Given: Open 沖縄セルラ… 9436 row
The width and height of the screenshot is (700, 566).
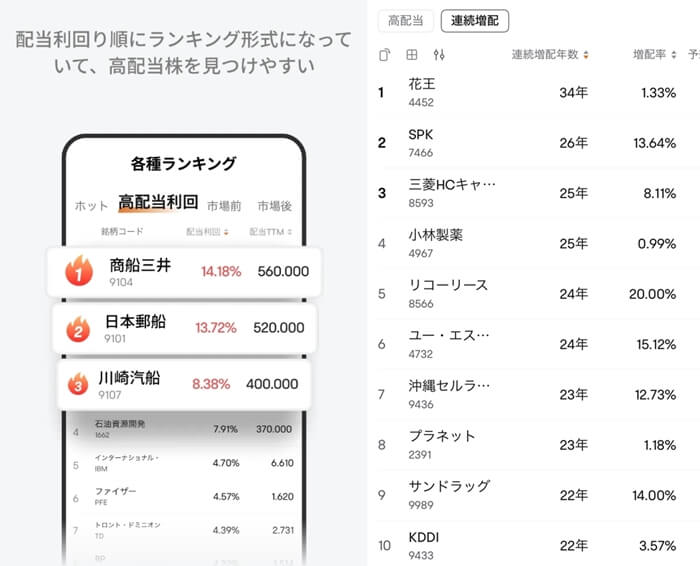Looking at the screenshot, I should click(x=536, y=395).
